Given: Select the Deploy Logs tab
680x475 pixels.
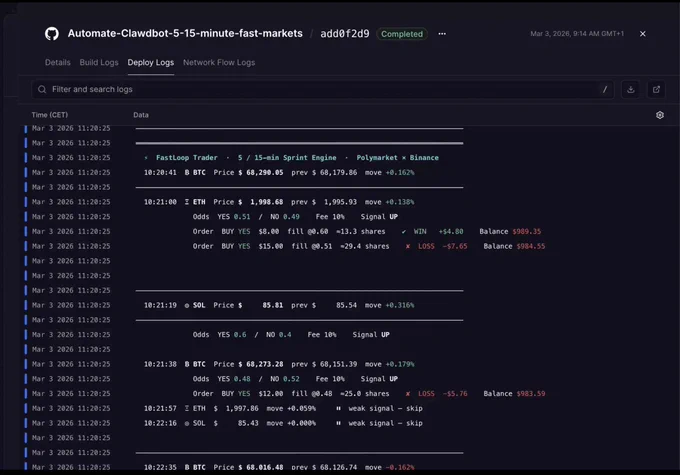Looking at the screenshot, I should click(x=150, y=62).
